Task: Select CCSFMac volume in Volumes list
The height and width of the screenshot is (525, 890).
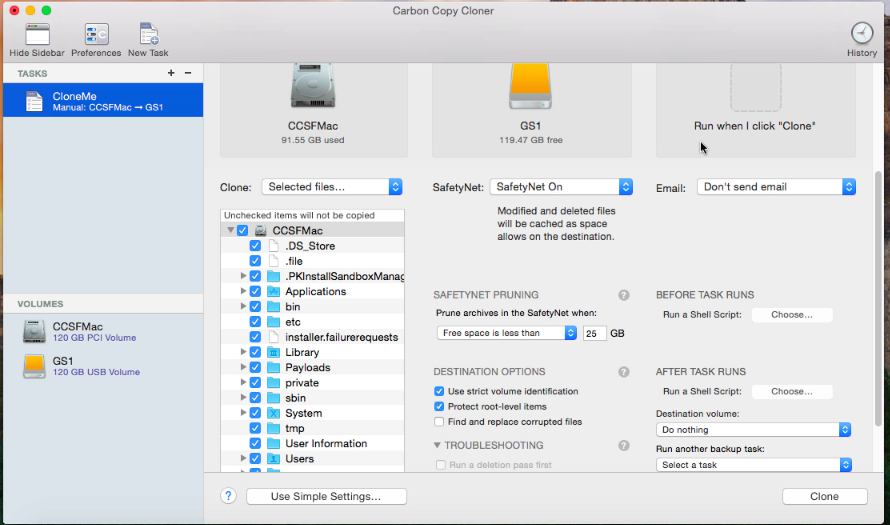Action: tap(103, 331)
